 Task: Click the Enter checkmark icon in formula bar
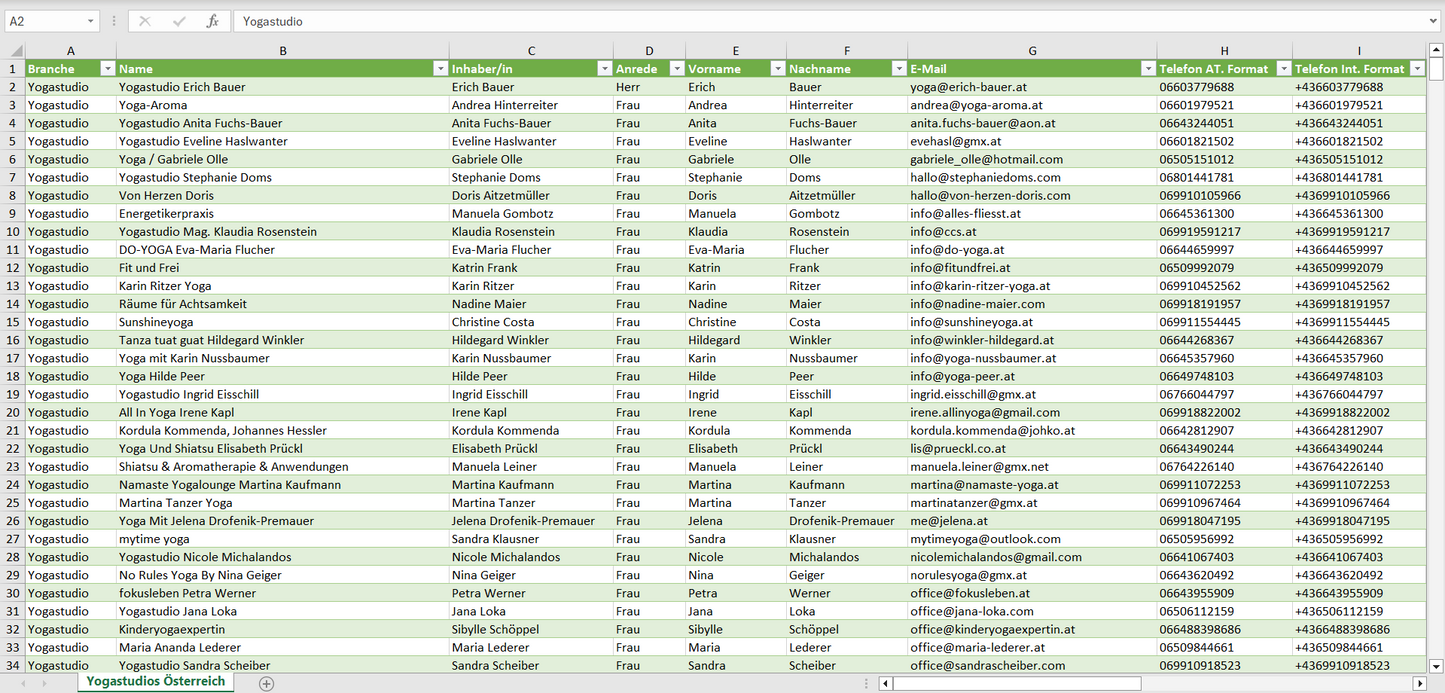(x=179, y=21)
